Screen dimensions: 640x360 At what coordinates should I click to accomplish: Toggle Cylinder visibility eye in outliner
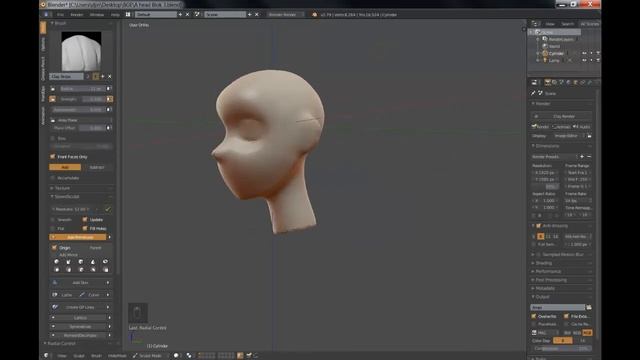pos(584,53)
